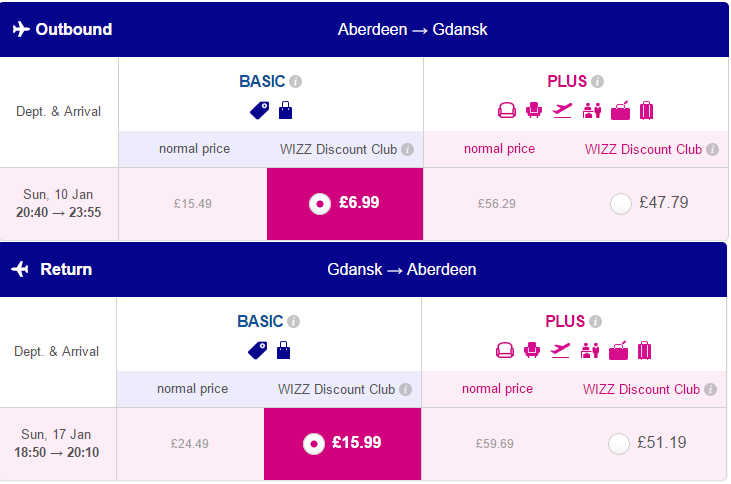
Task: Click the info icon beside return BASIC heading
Action: click(x=294, y=322)
